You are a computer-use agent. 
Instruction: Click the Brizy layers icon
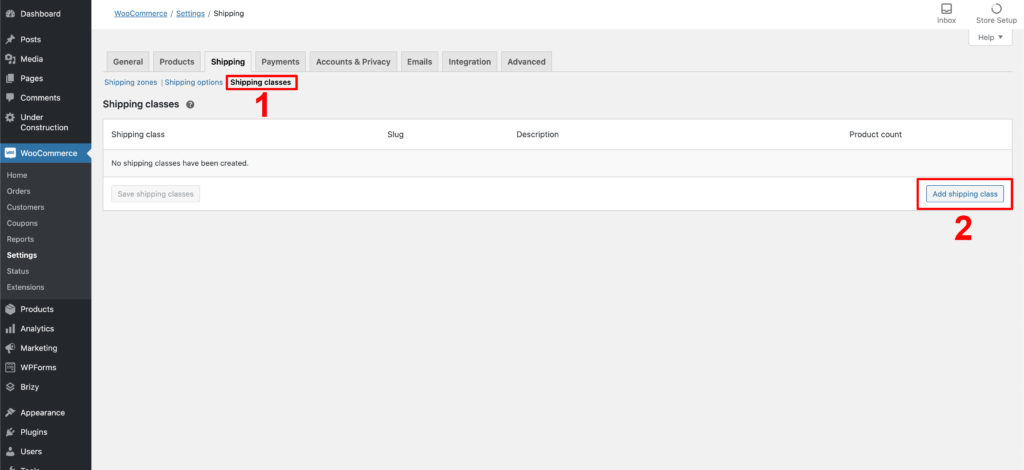pos(10,387)
